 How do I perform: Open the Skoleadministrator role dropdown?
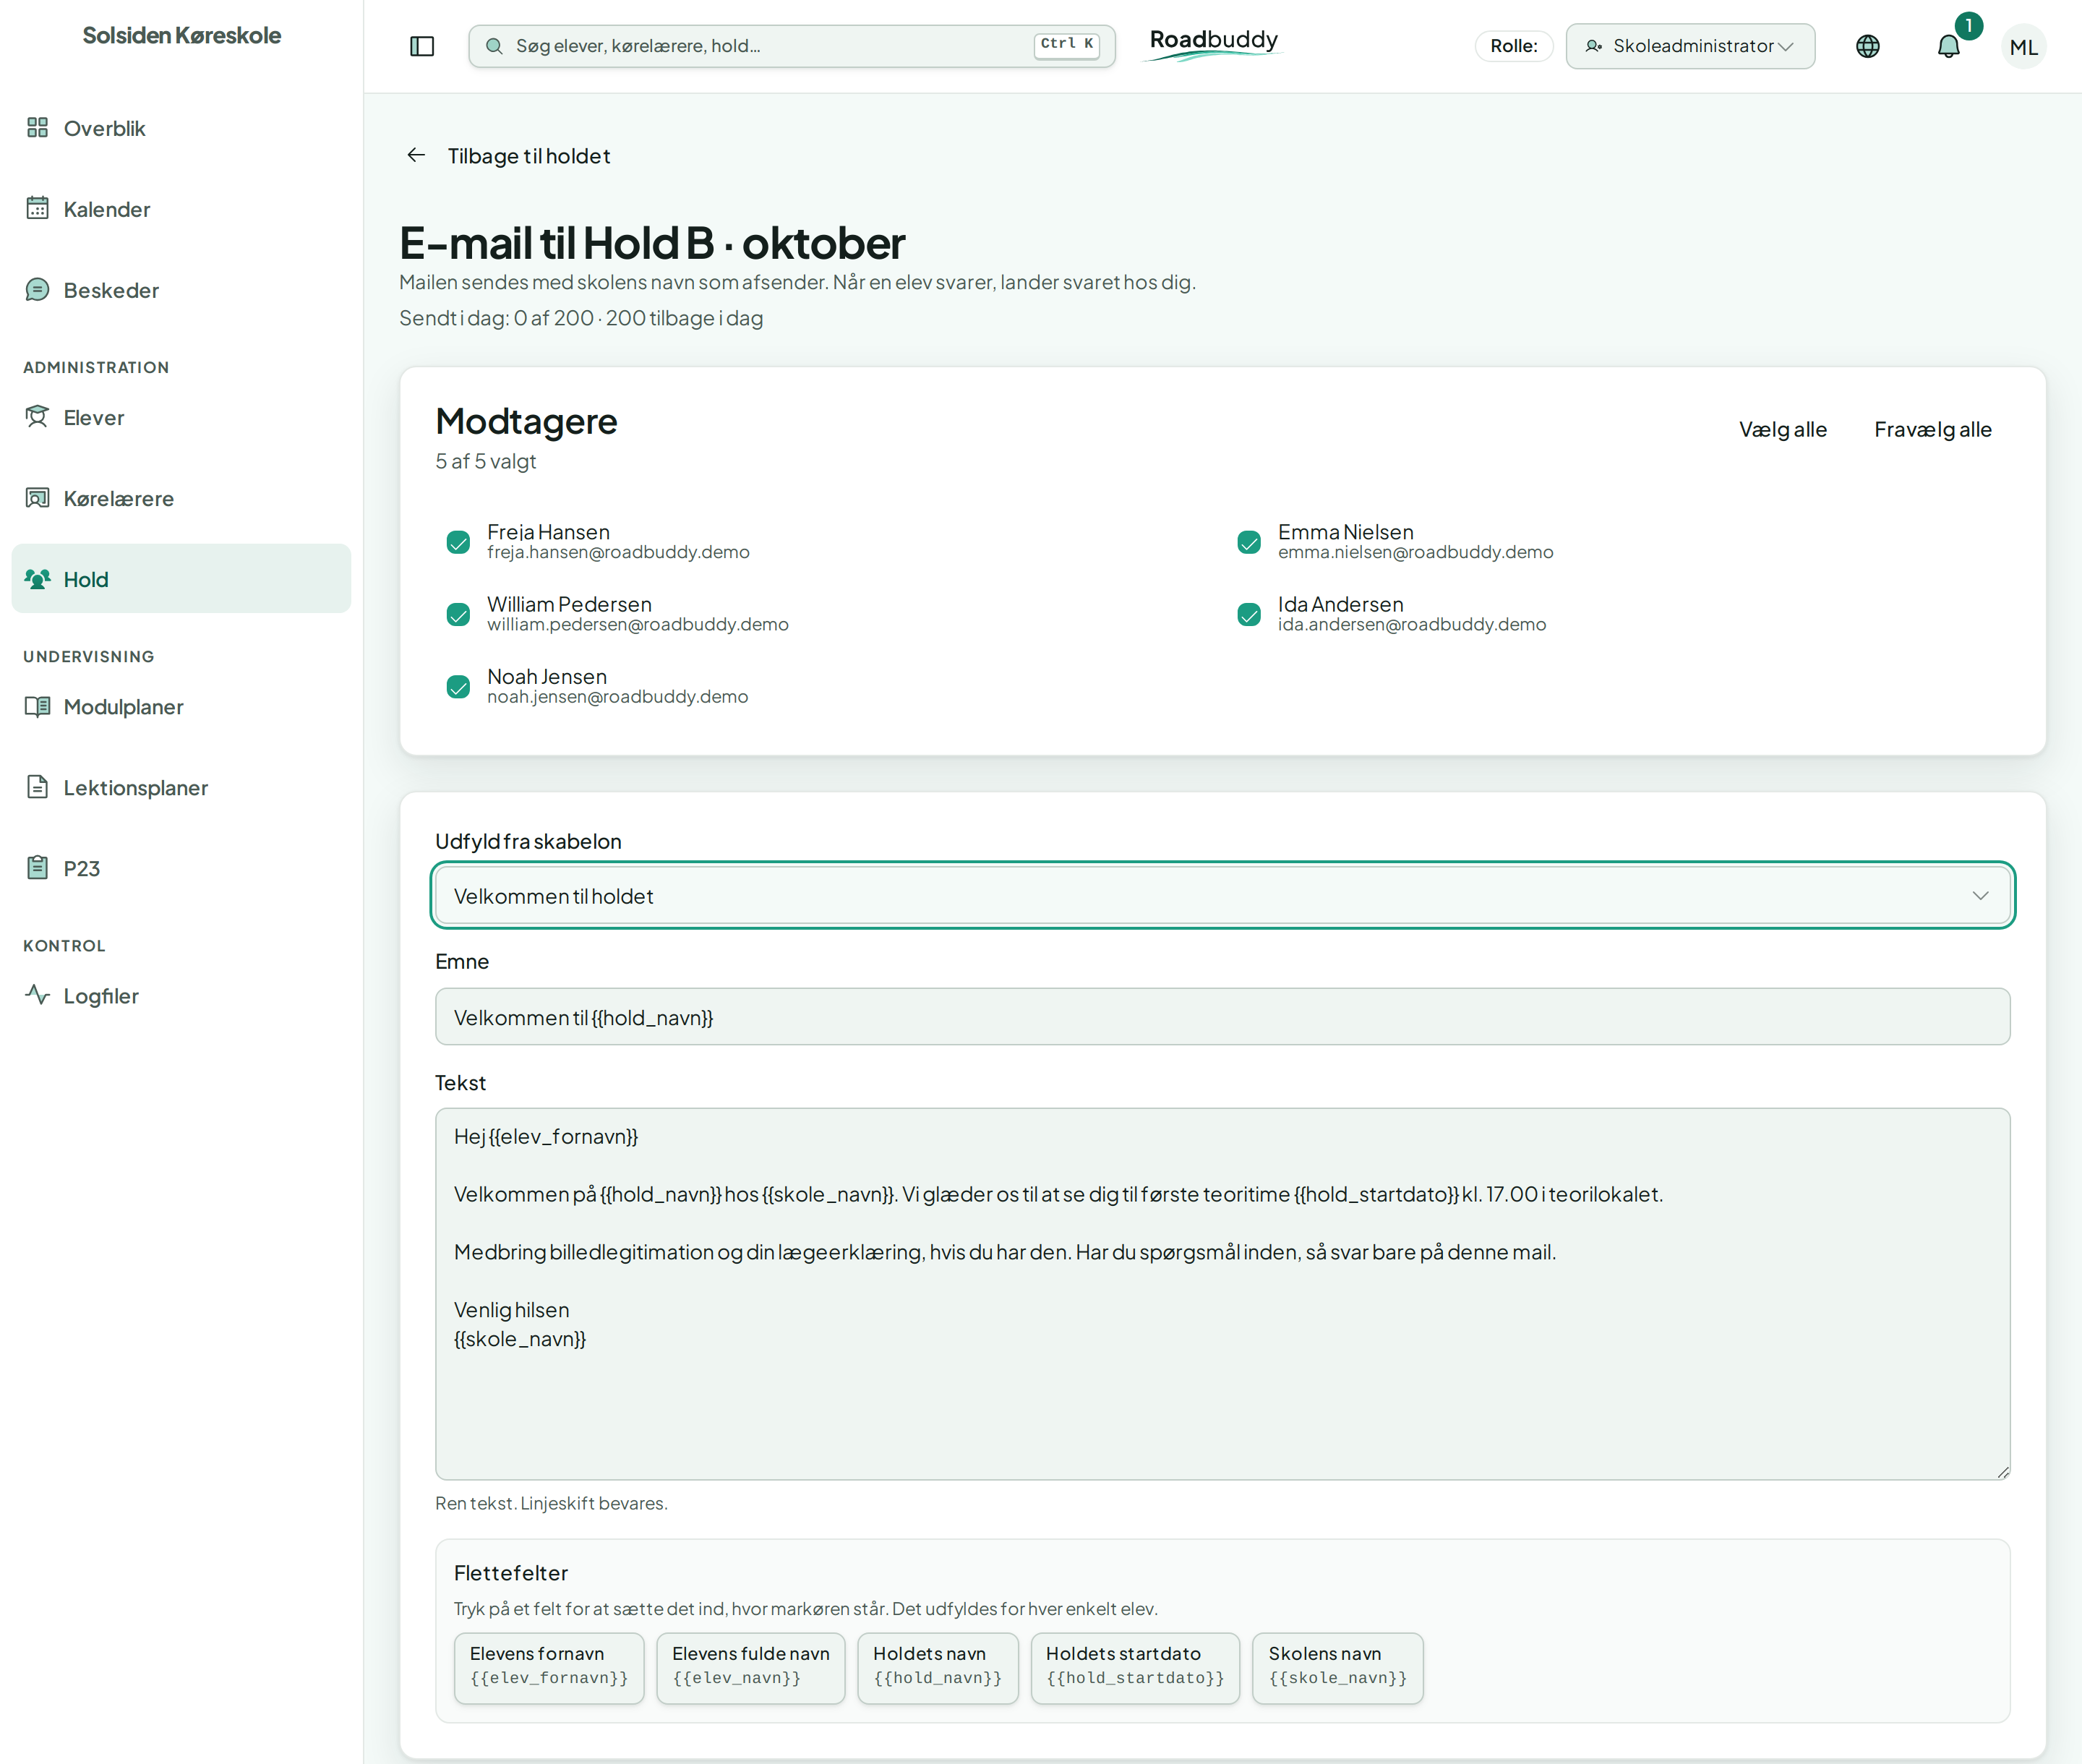point(1690,46)
